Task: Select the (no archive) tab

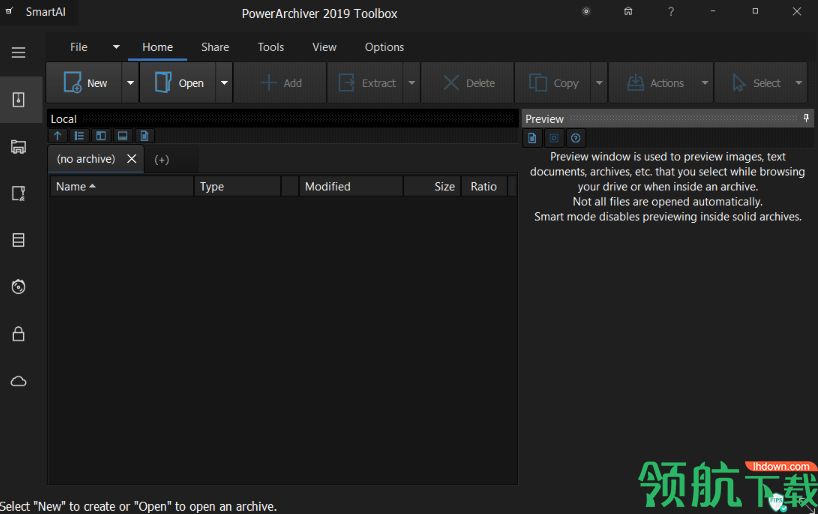Action: pos(86,159)
